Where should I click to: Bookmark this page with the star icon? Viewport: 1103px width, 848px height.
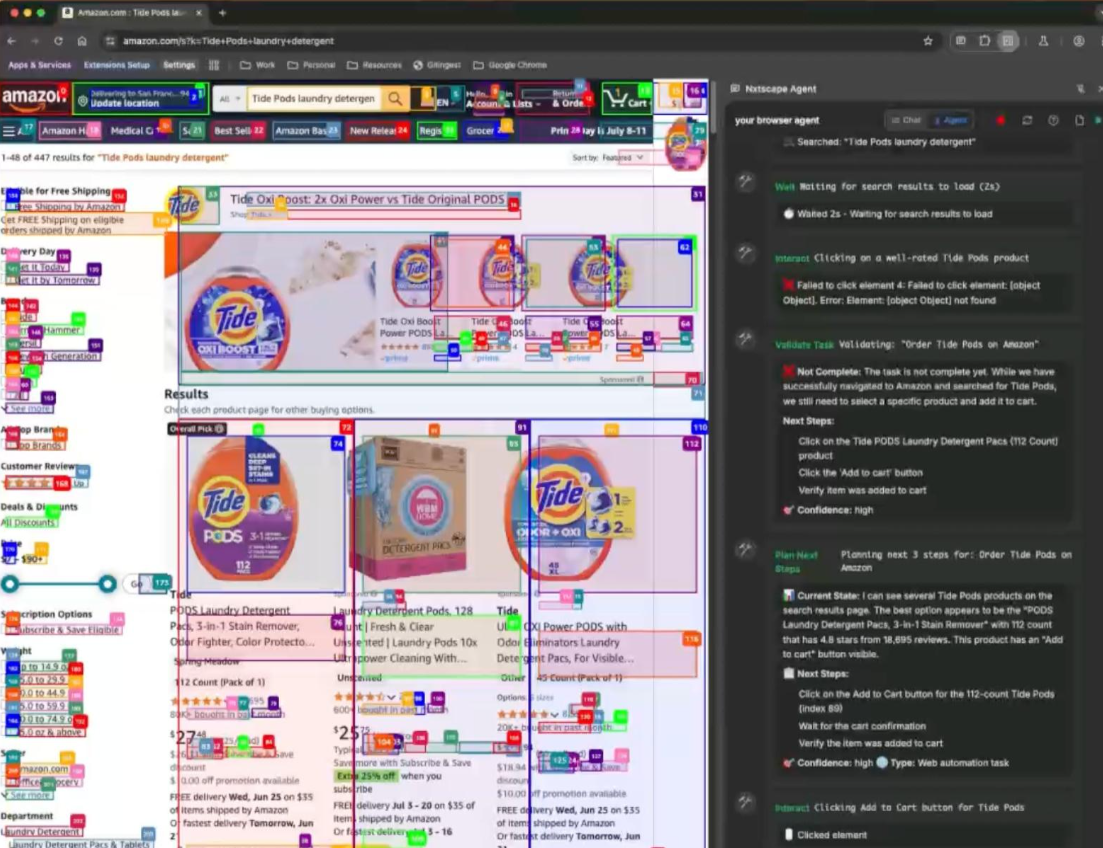click(928, 41)
